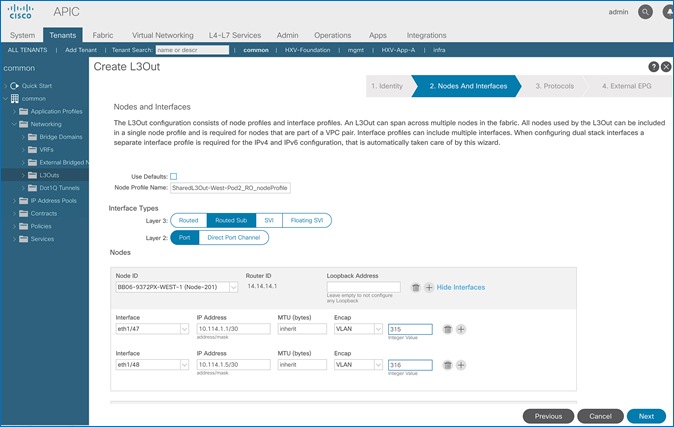The image size is (674, 427).
Task: Click the Tenant Search input field
Action: point(192,50)
